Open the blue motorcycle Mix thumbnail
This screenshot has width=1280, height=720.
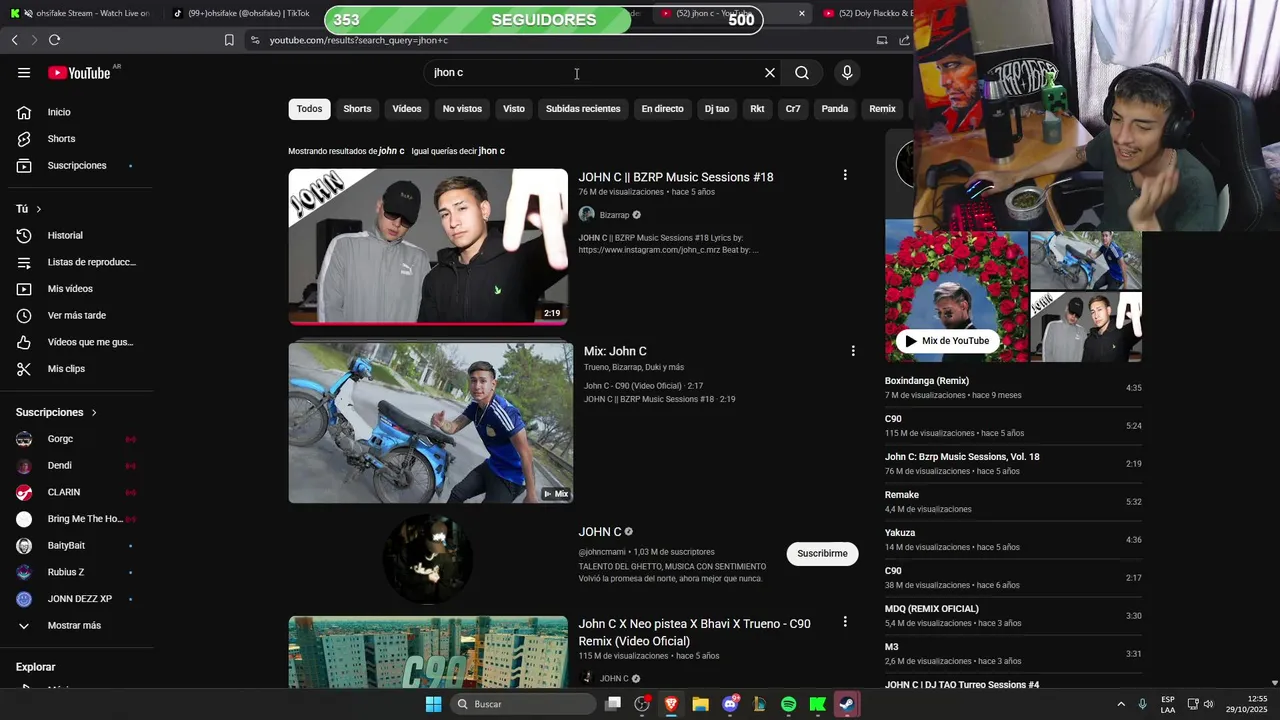click(x=431, y=423)
